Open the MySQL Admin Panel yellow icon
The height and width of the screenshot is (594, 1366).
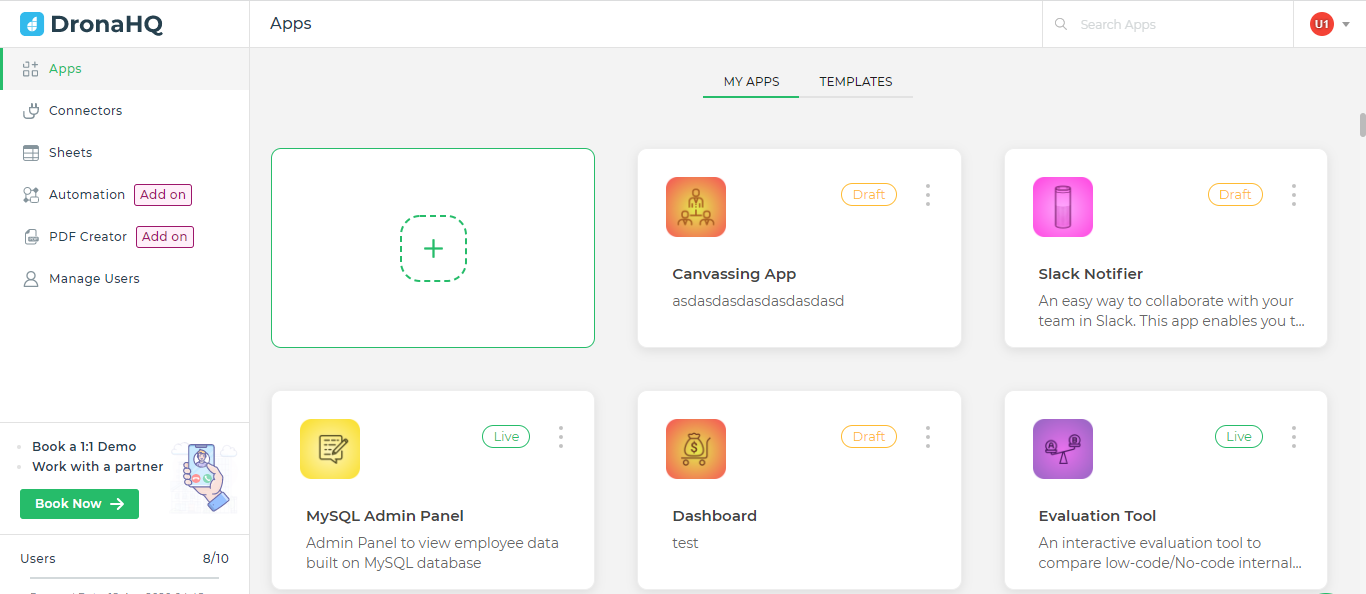[330, 449]
